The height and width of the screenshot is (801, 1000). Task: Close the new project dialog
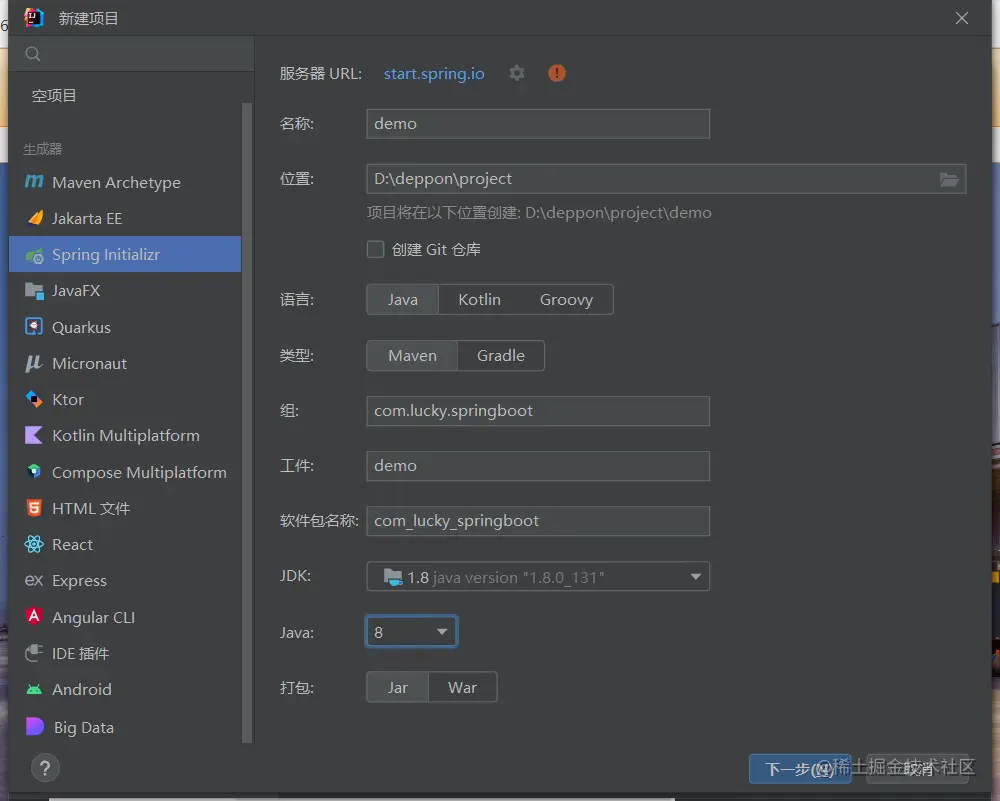(962, 18)
